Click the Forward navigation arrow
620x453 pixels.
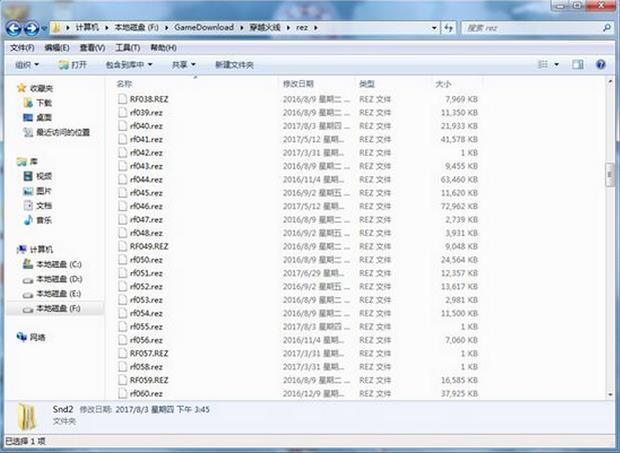(31, 27)
